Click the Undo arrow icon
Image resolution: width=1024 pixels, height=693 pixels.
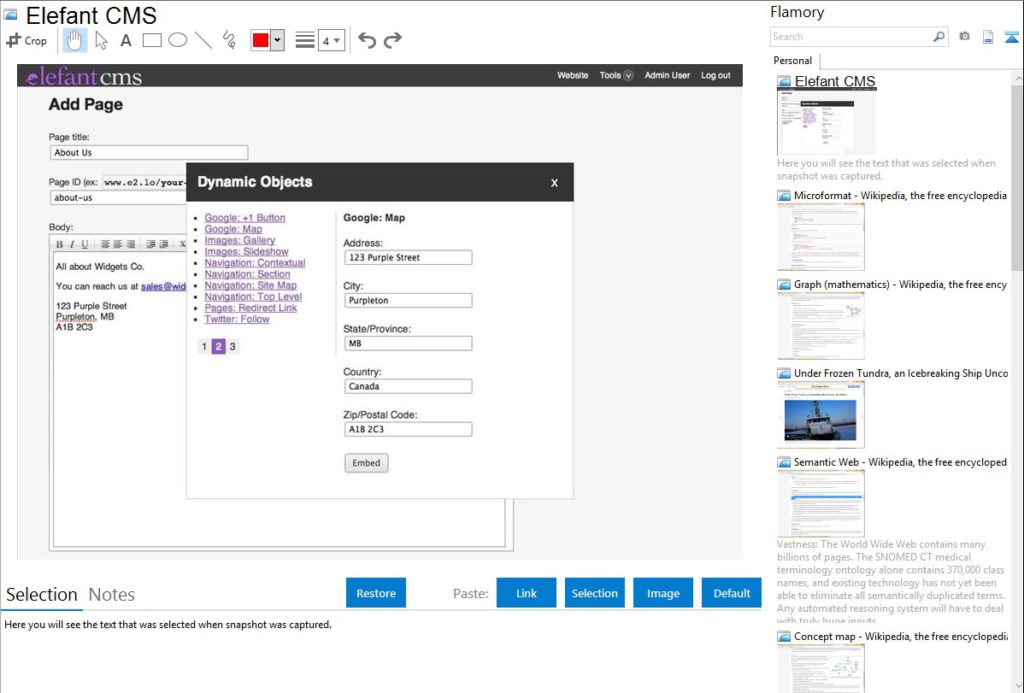click(x=367, y=40)
